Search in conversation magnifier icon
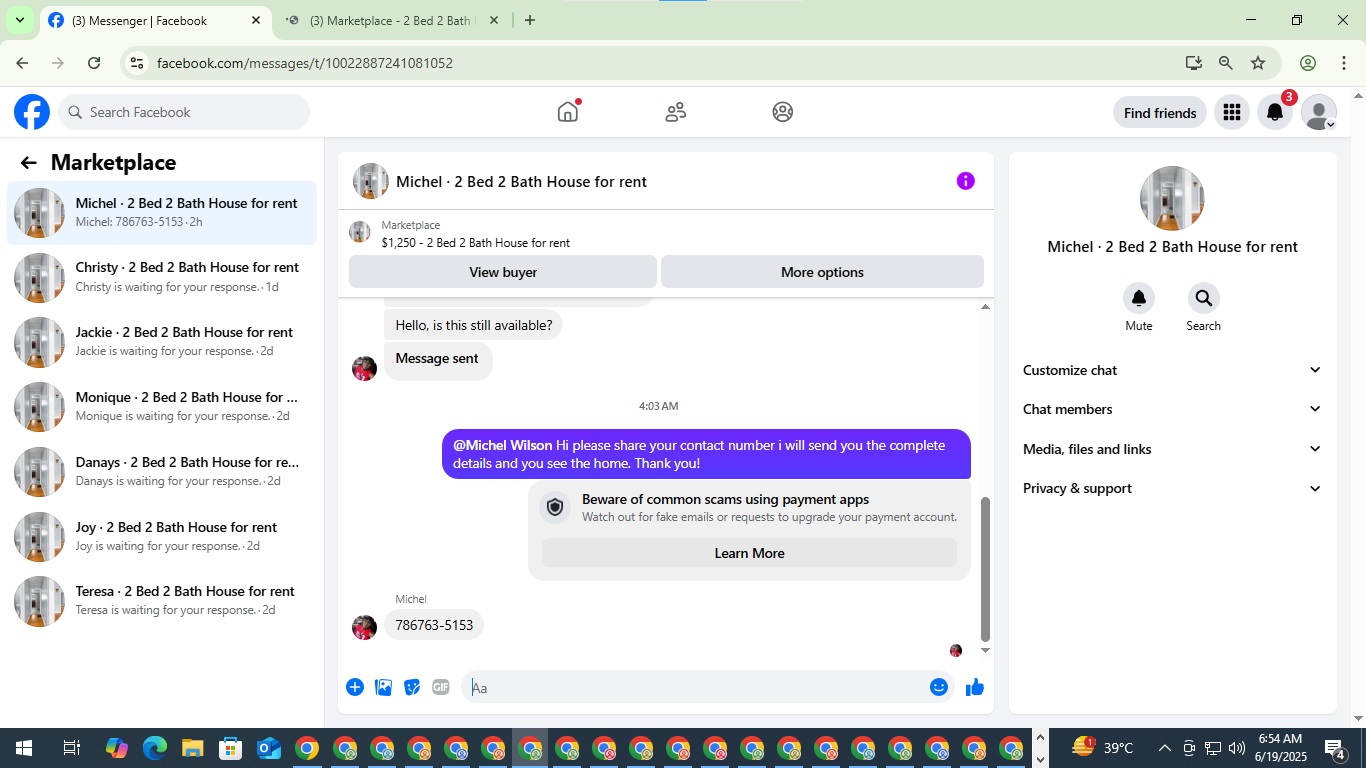Image resolution: width=1366 pixels, height=768 pixels. 1203,298
